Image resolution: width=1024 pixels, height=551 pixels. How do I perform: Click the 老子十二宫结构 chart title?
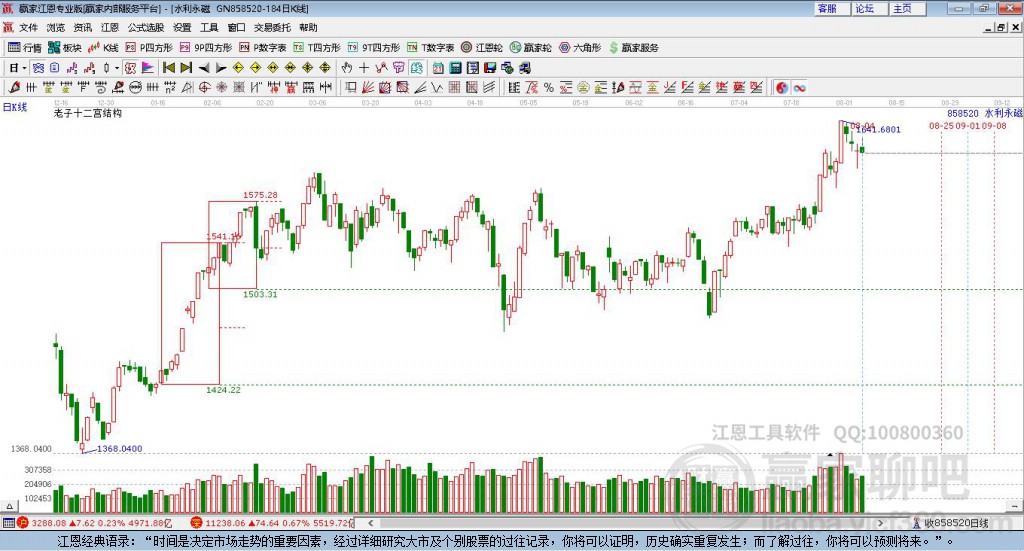point(88,114)
